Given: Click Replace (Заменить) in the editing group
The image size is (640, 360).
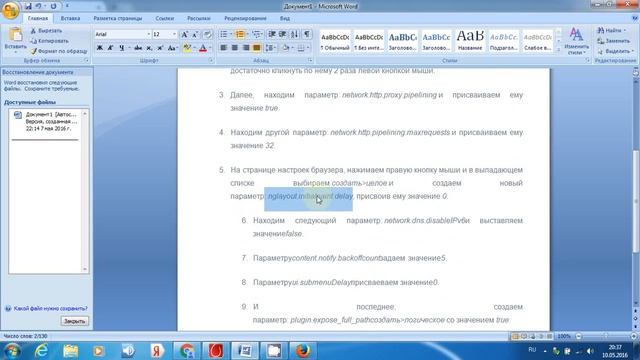Looking at the screenshot, I should click(613, 41).
